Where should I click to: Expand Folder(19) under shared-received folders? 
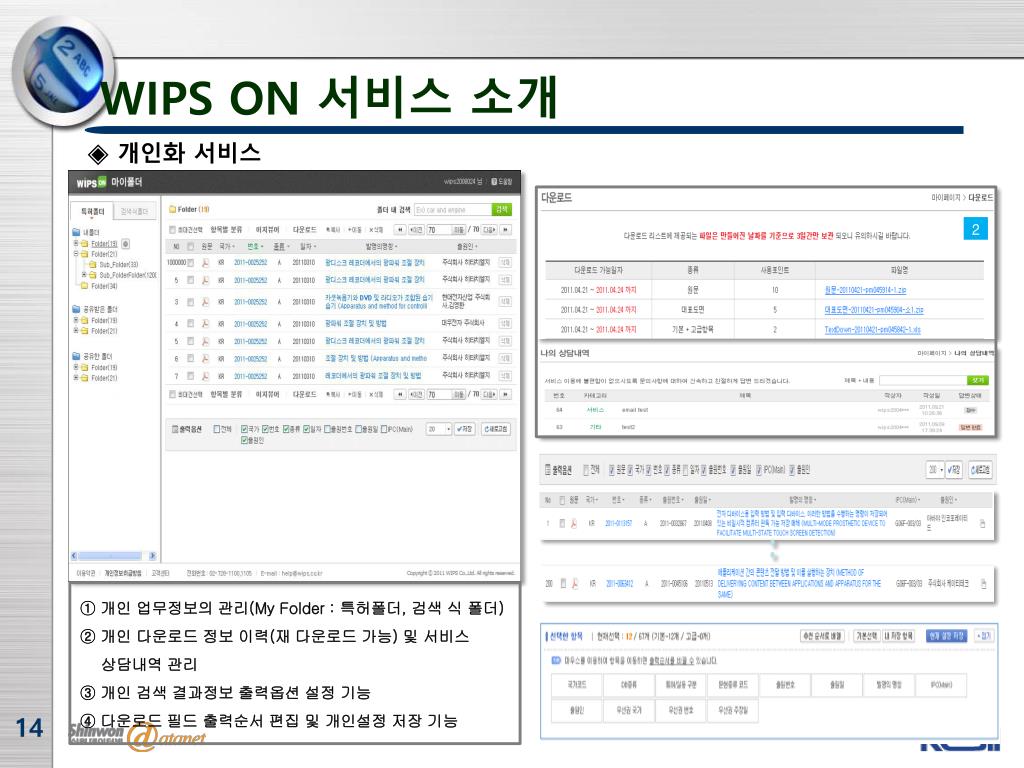(76, 321)
